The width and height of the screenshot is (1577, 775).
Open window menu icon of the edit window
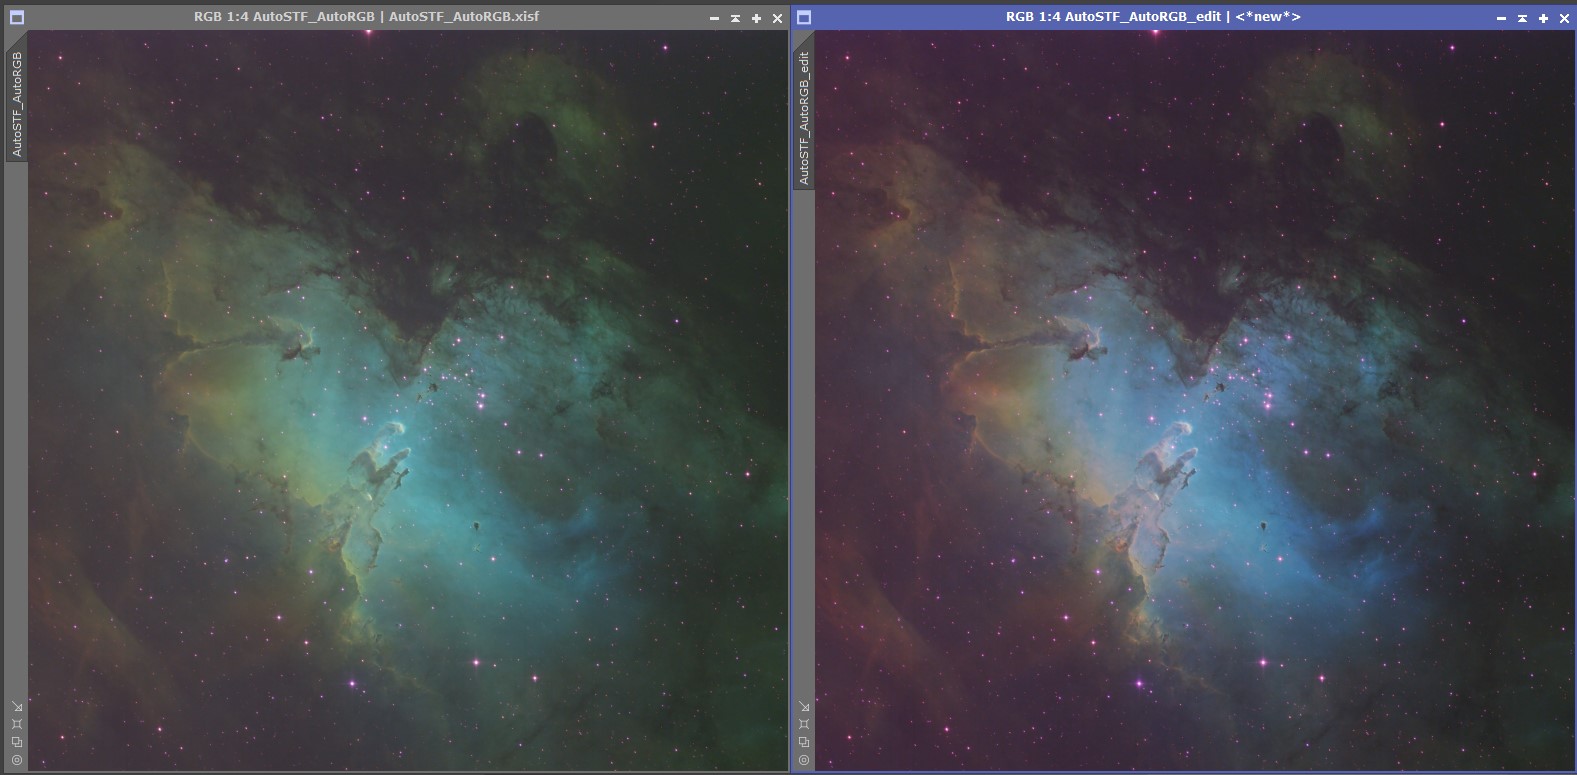(804, 17)
